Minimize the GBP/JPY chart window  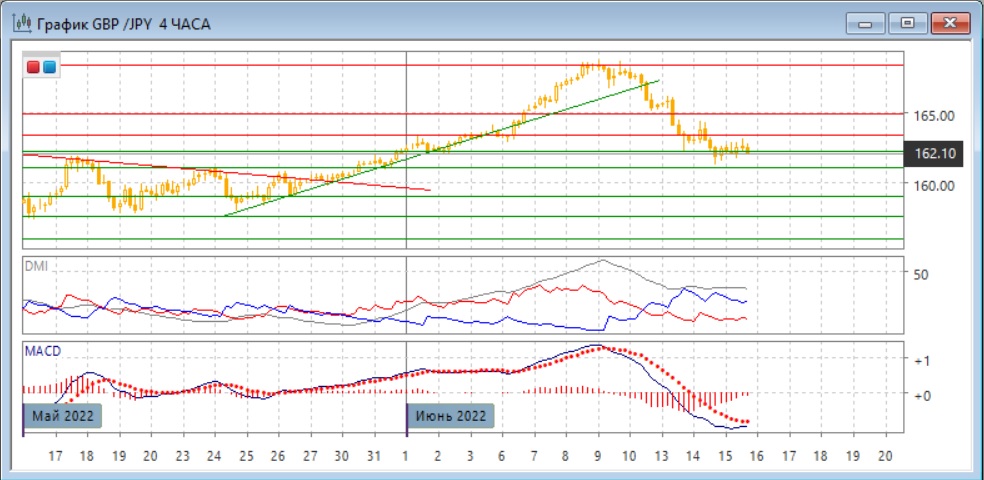(x=867, y=23)
